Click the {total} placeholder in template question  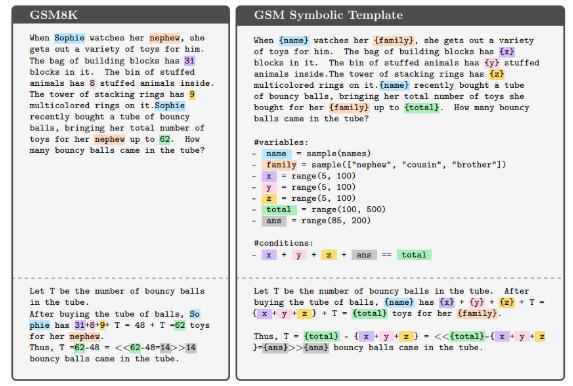point(421,107)
